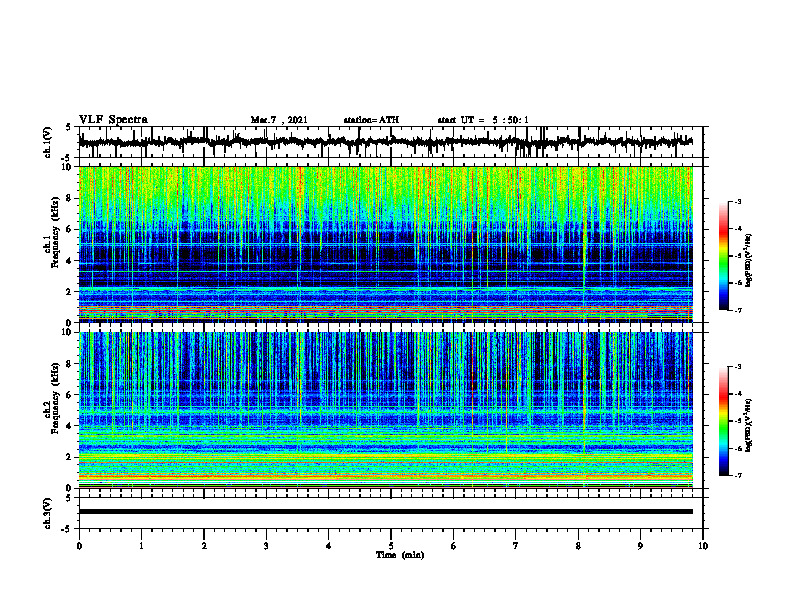Click time axis tick label "8"
Viewport: 792px width, 612px height.
[578, 546]
